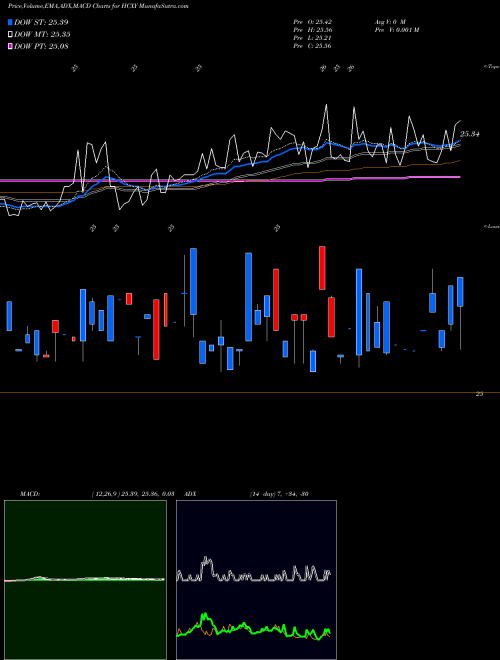The width and height of the screenshot is (500, 660).
Task: Click the blue DOW ST legend swatch
Action: pyautogui.click(x=11, y=22)
